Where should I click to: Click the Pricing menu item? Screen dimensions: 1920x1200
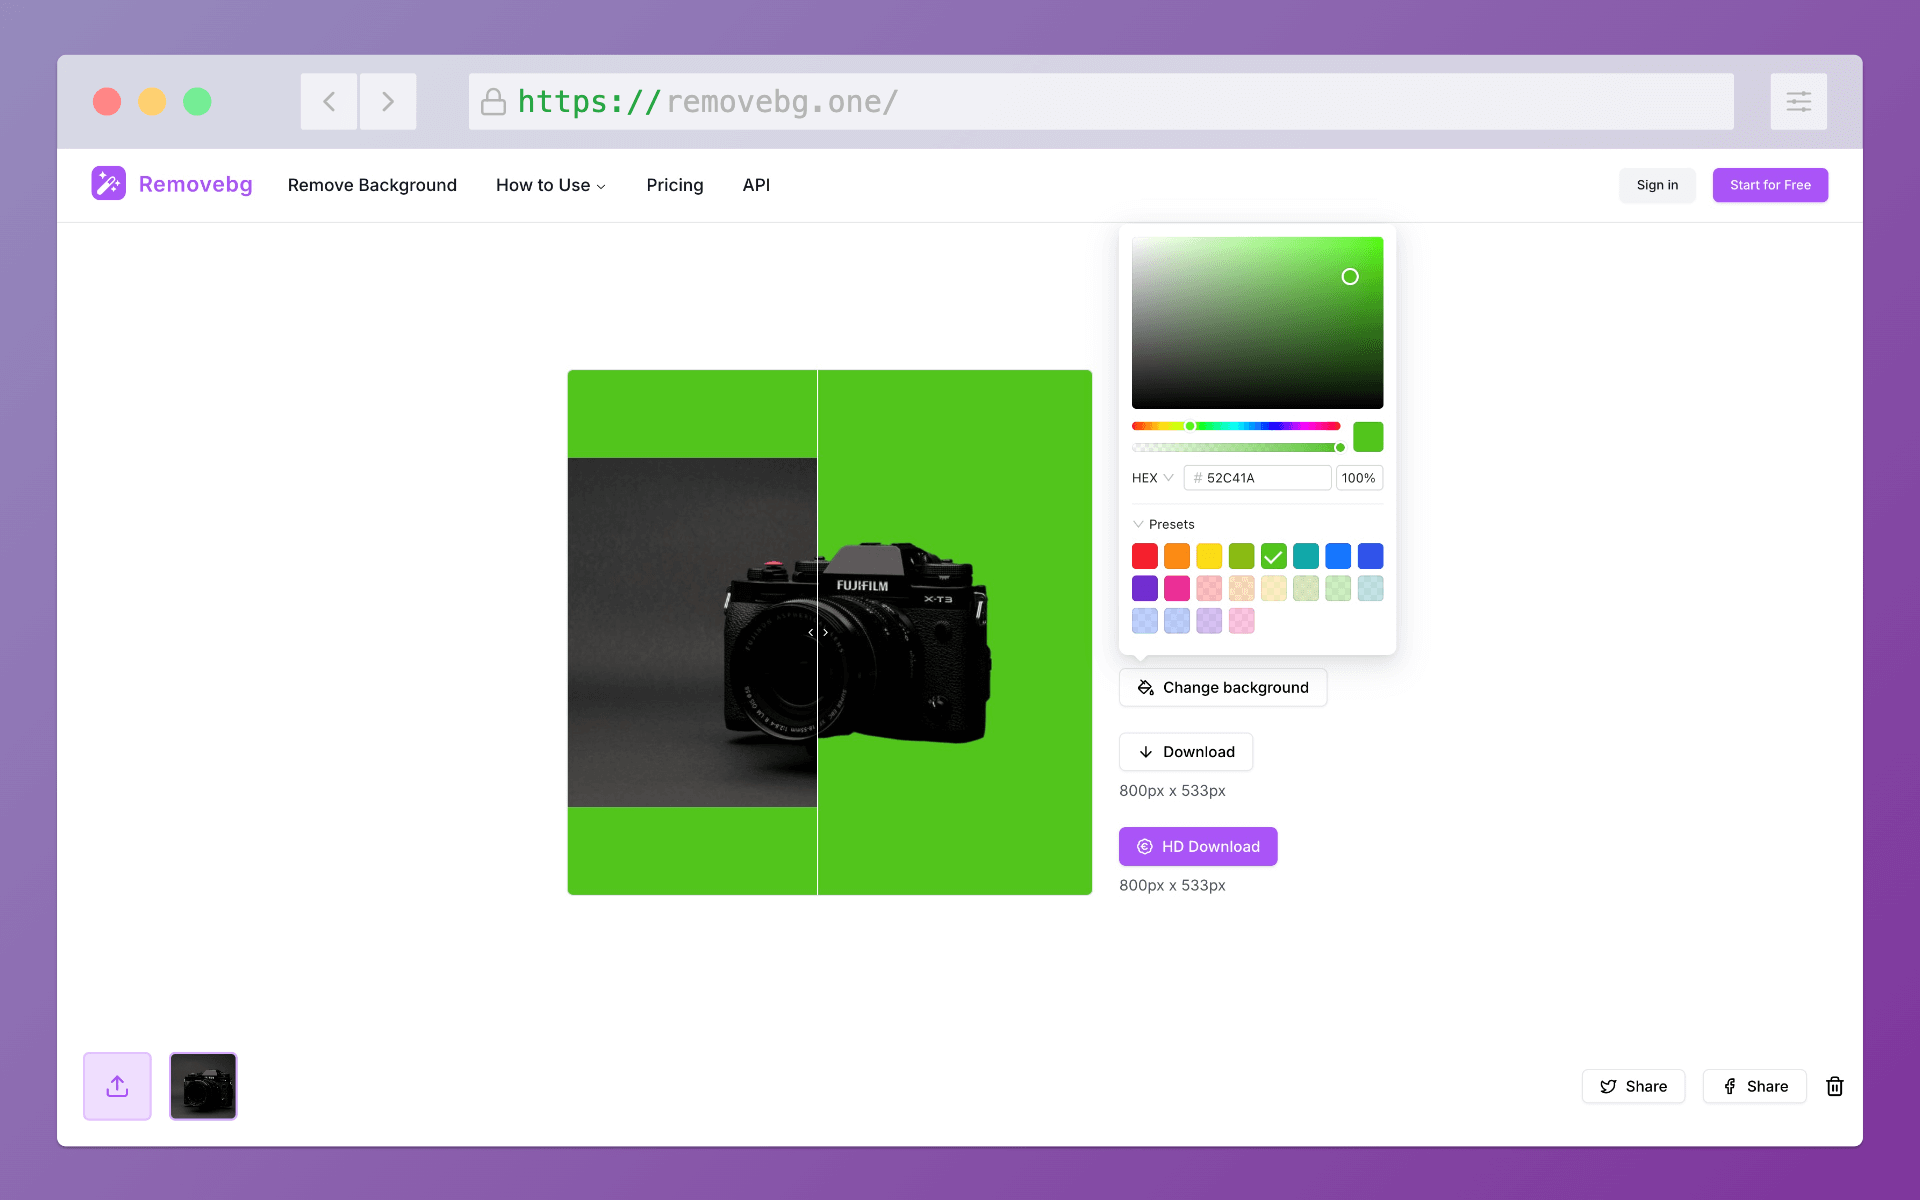click(x=675, y=184)
